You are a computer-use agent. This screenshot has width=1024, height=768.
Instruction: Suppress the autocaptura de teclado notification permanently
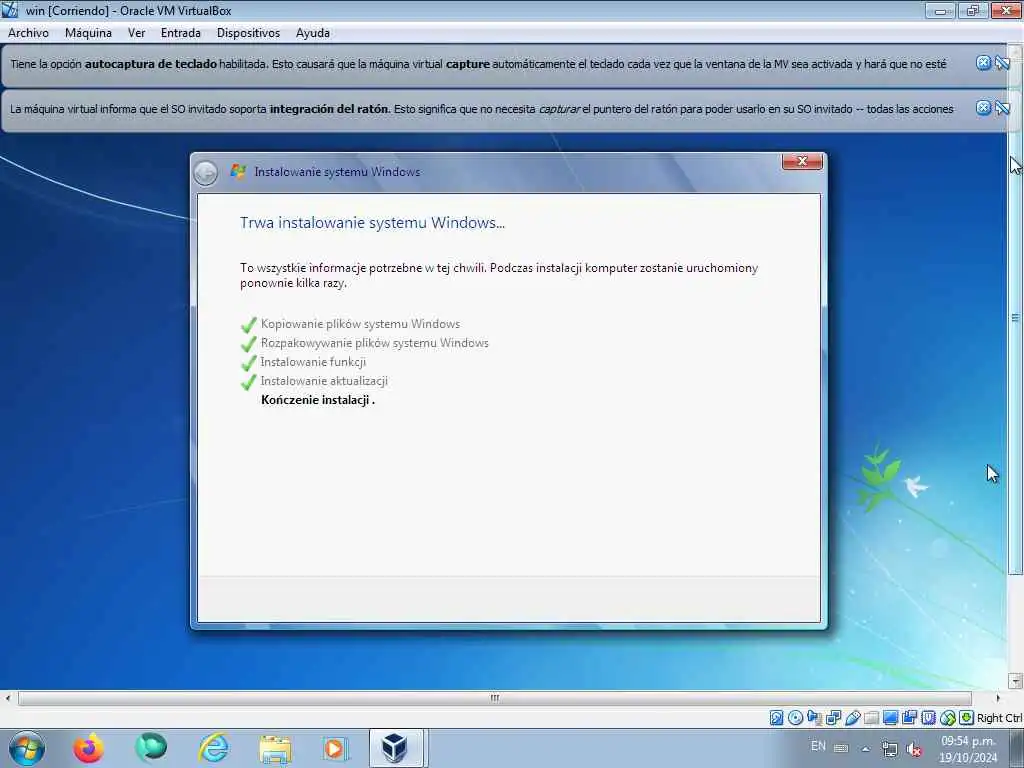[x=1002, y=63]
